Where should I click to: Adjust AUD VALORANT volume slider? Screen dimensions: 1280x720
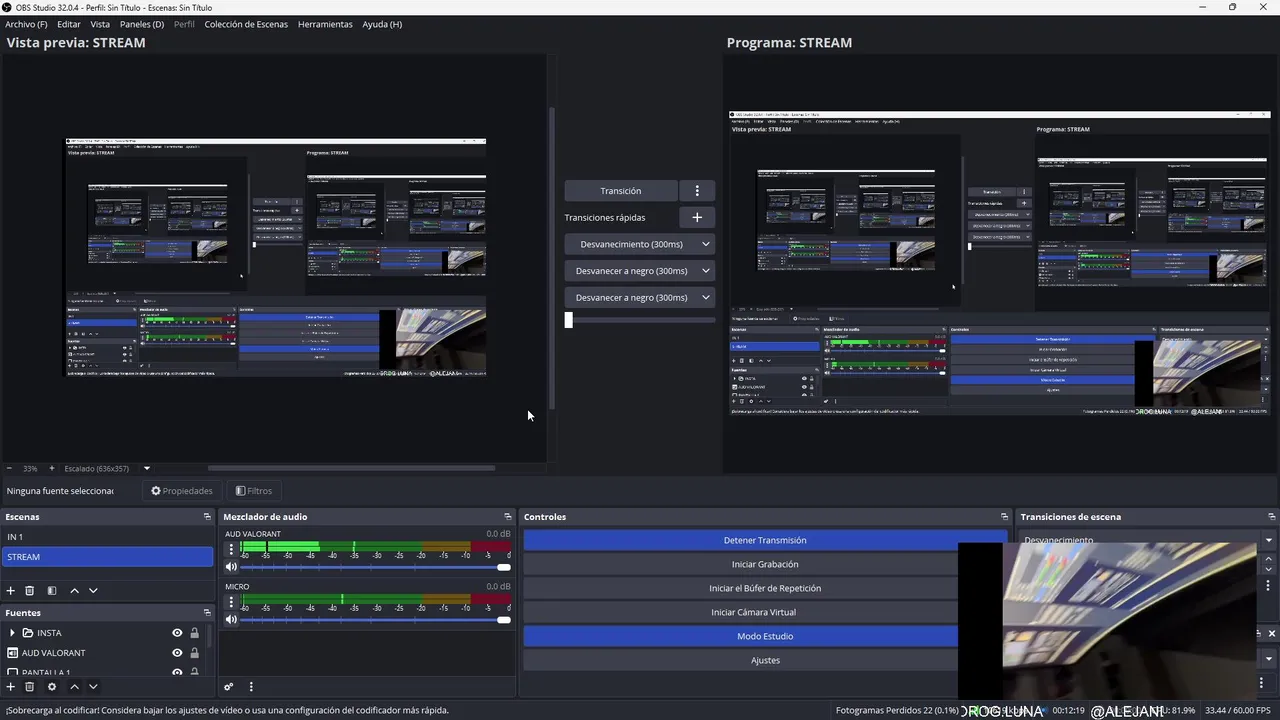click(x=375, y=567)
